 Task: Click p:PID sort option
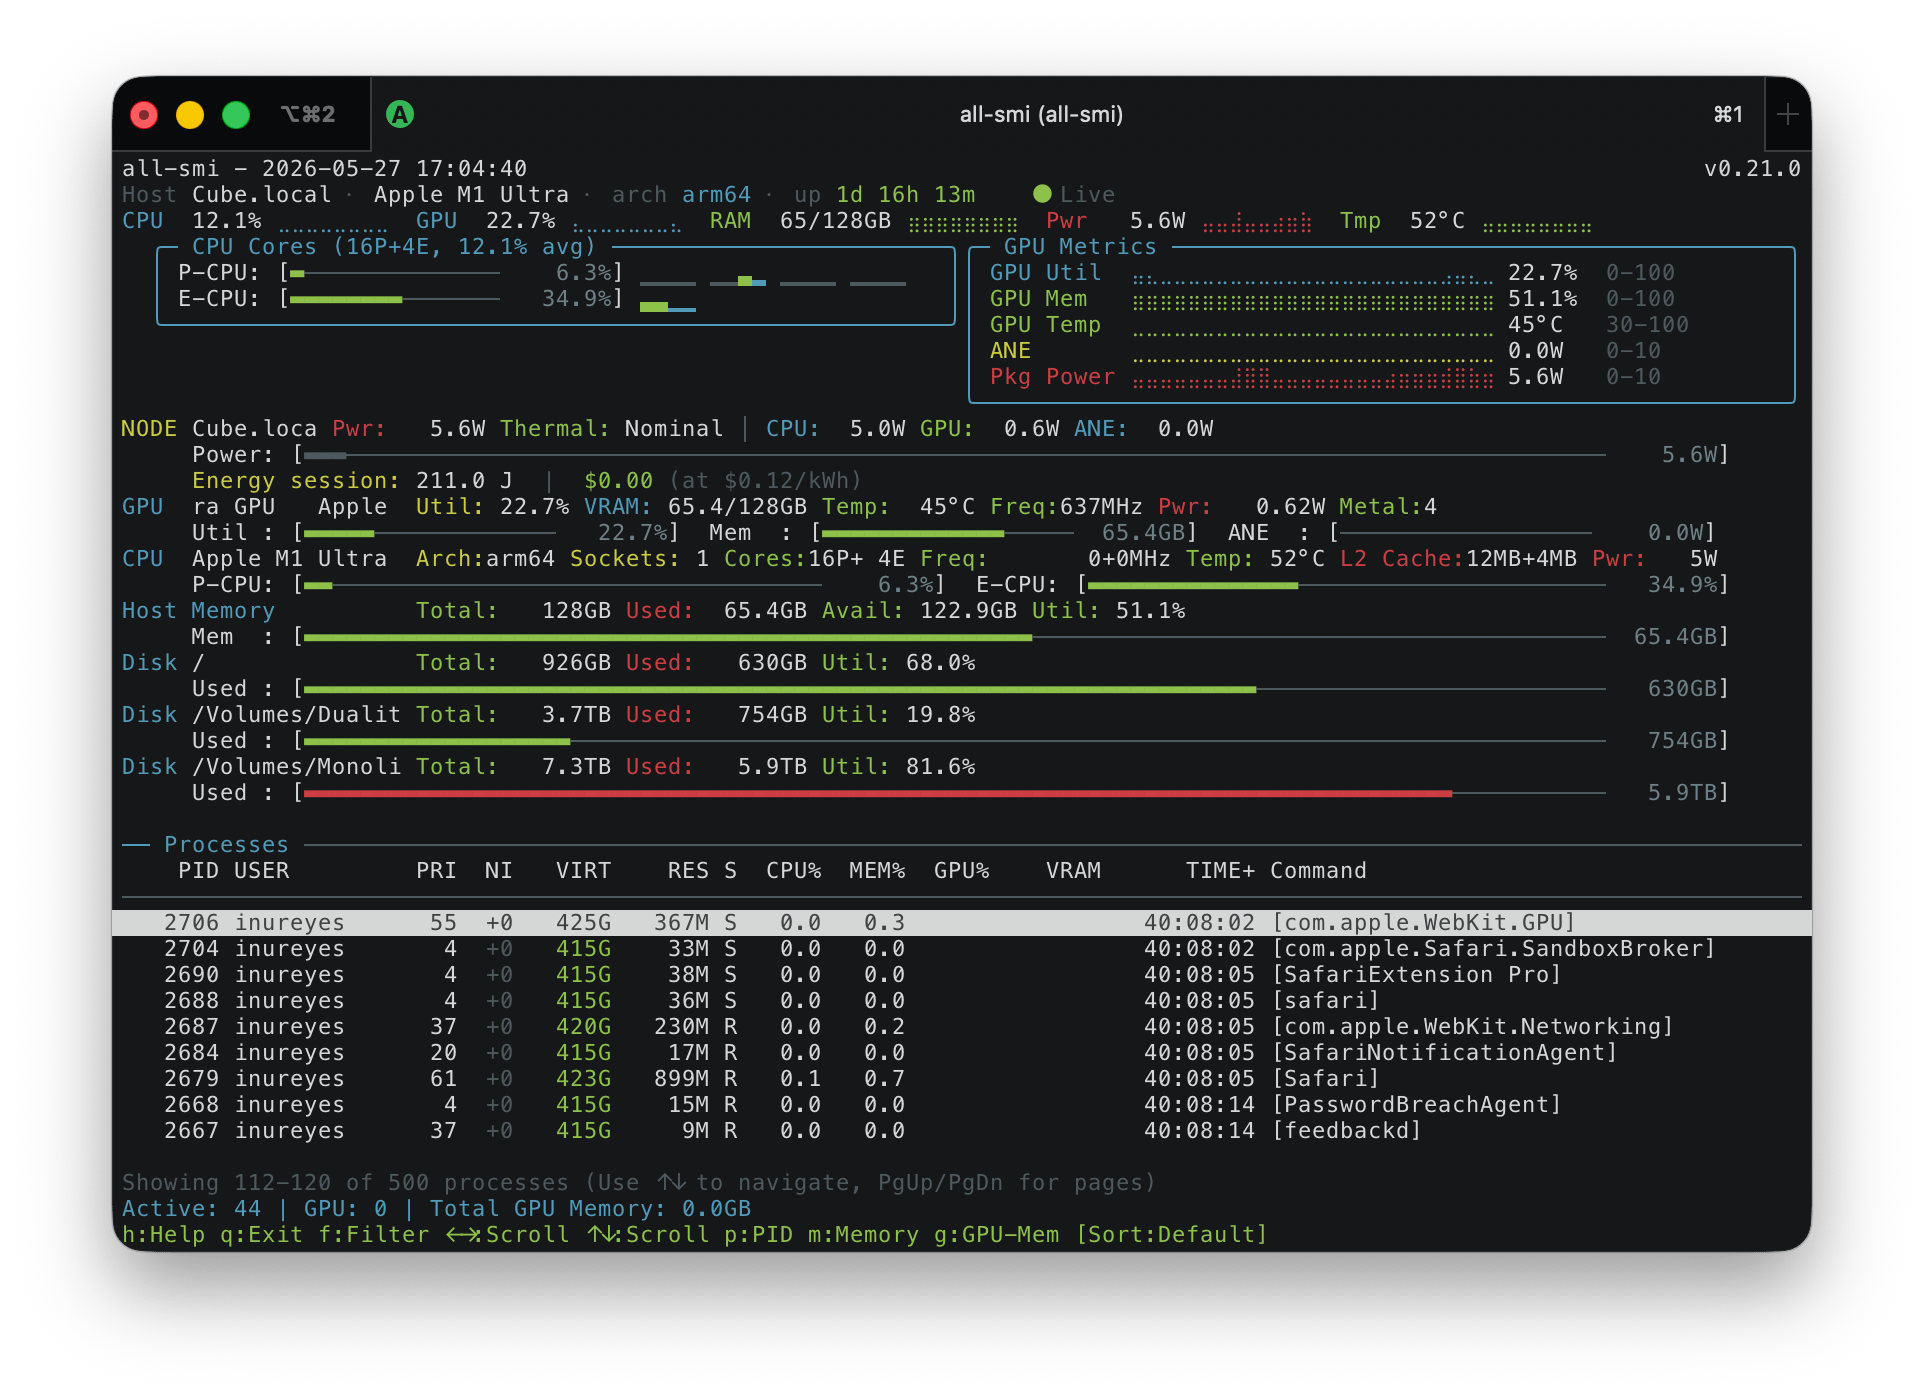point(758,1235)
